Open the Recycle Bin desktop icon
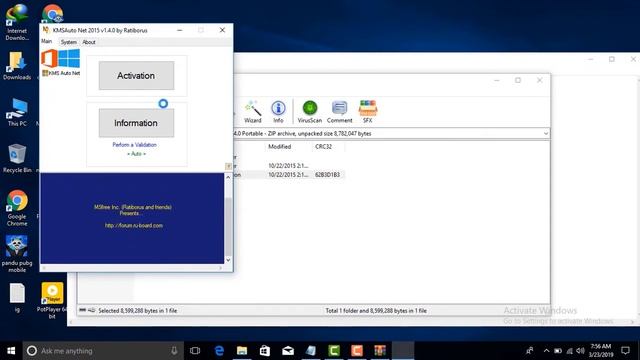Image resolution: width=640 pixels, height=360 pixels. [x=17, y=159]
